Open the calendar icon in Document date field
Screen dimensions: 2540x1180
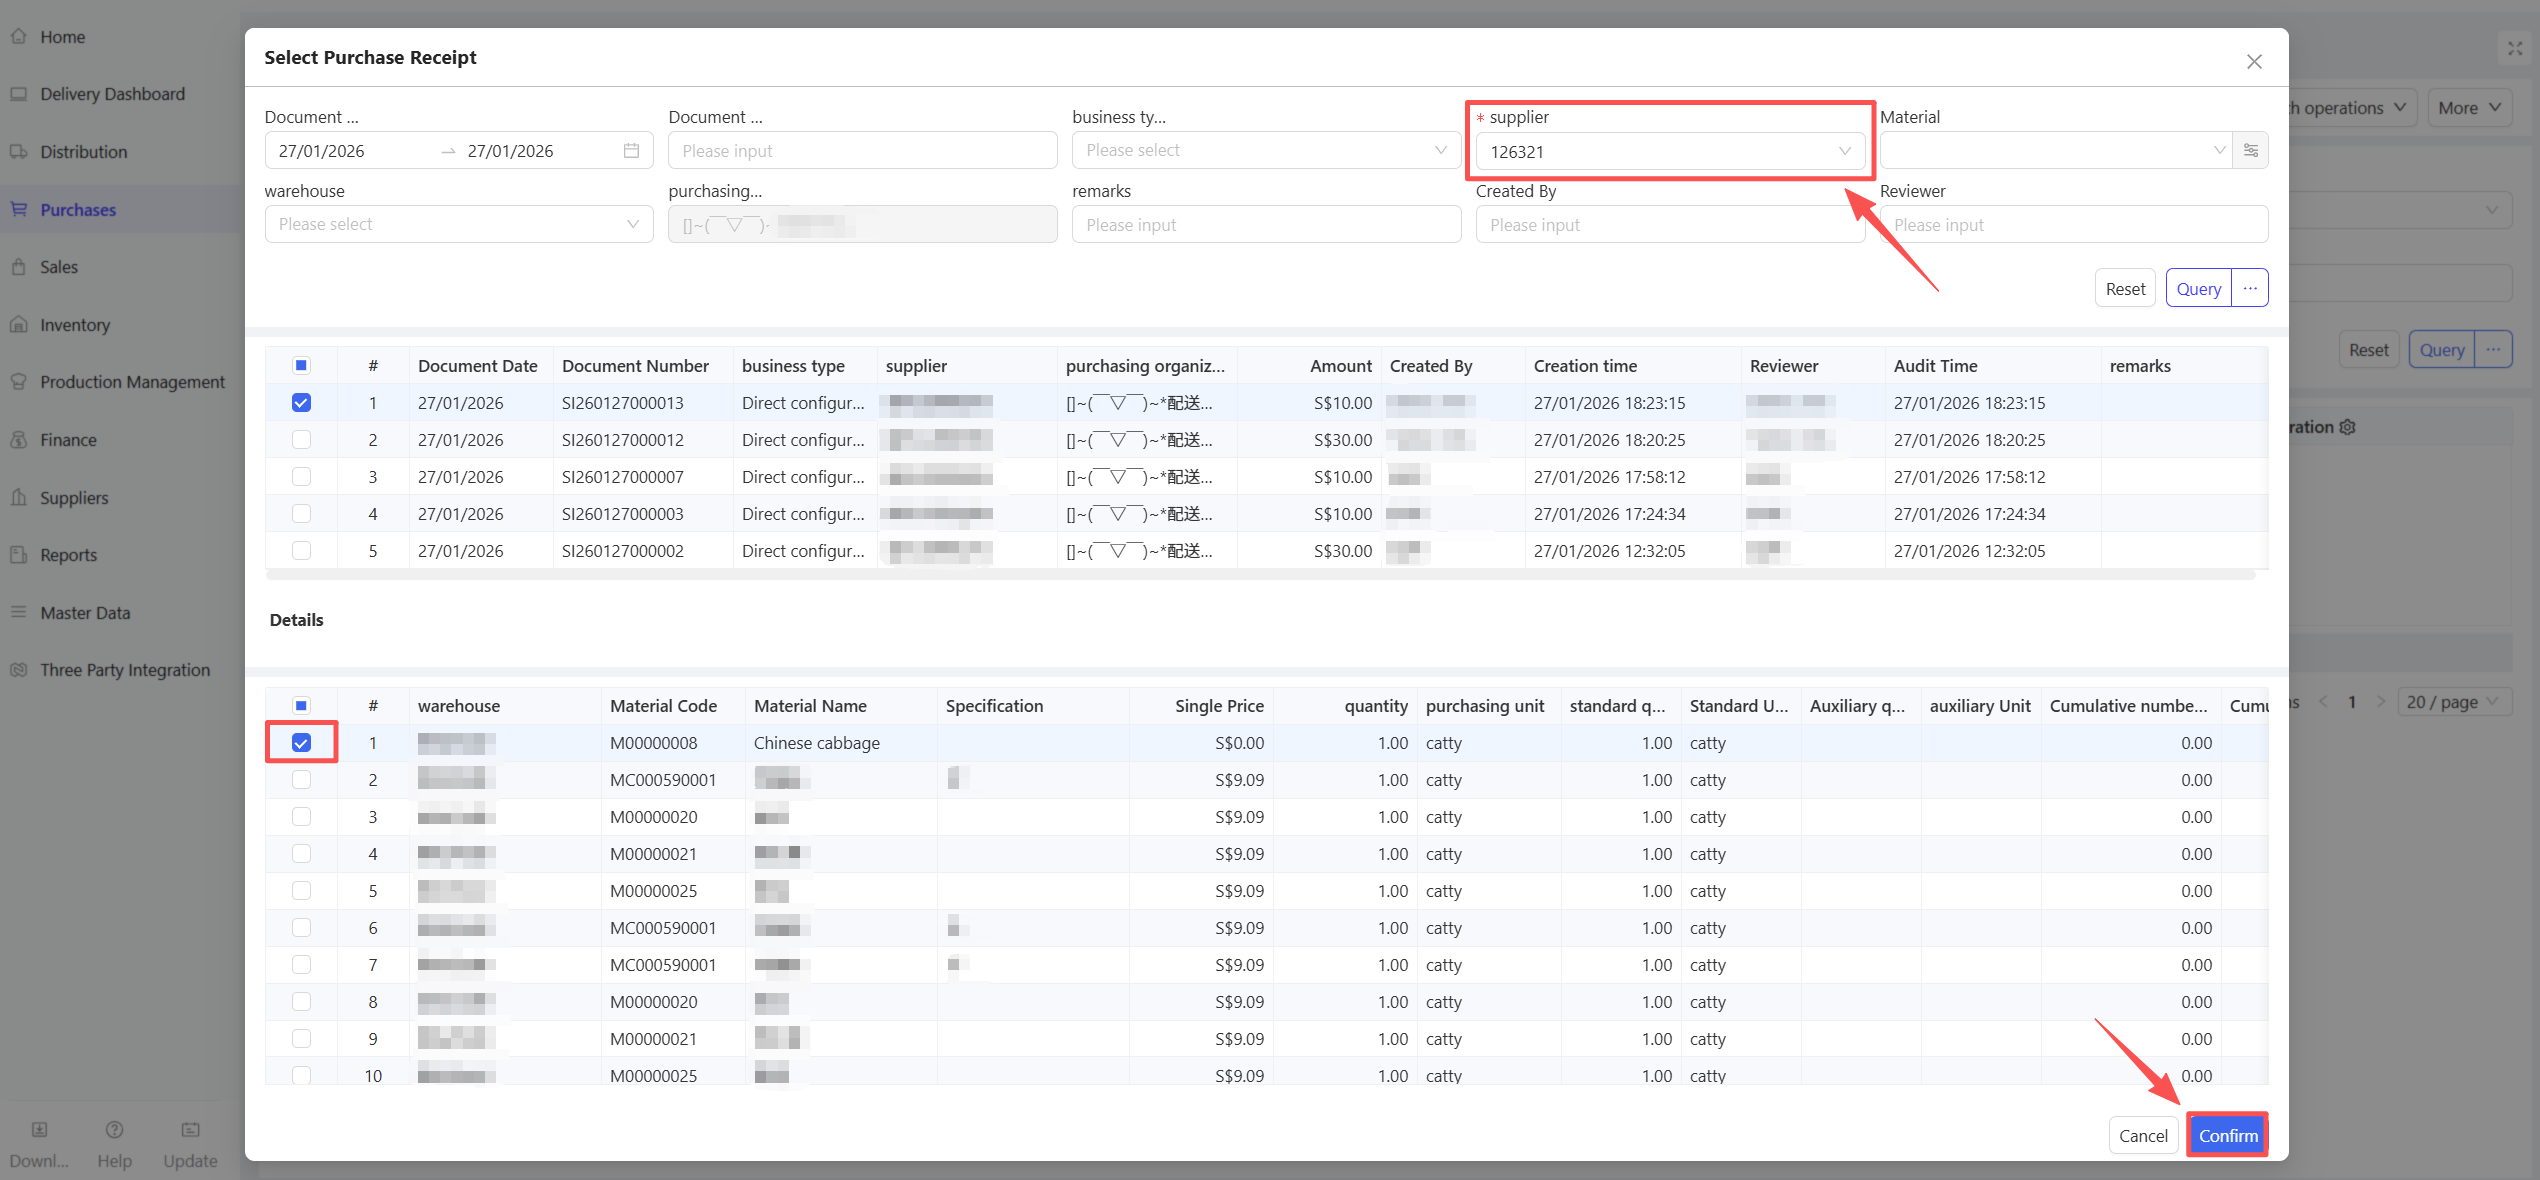click(631, 151)
